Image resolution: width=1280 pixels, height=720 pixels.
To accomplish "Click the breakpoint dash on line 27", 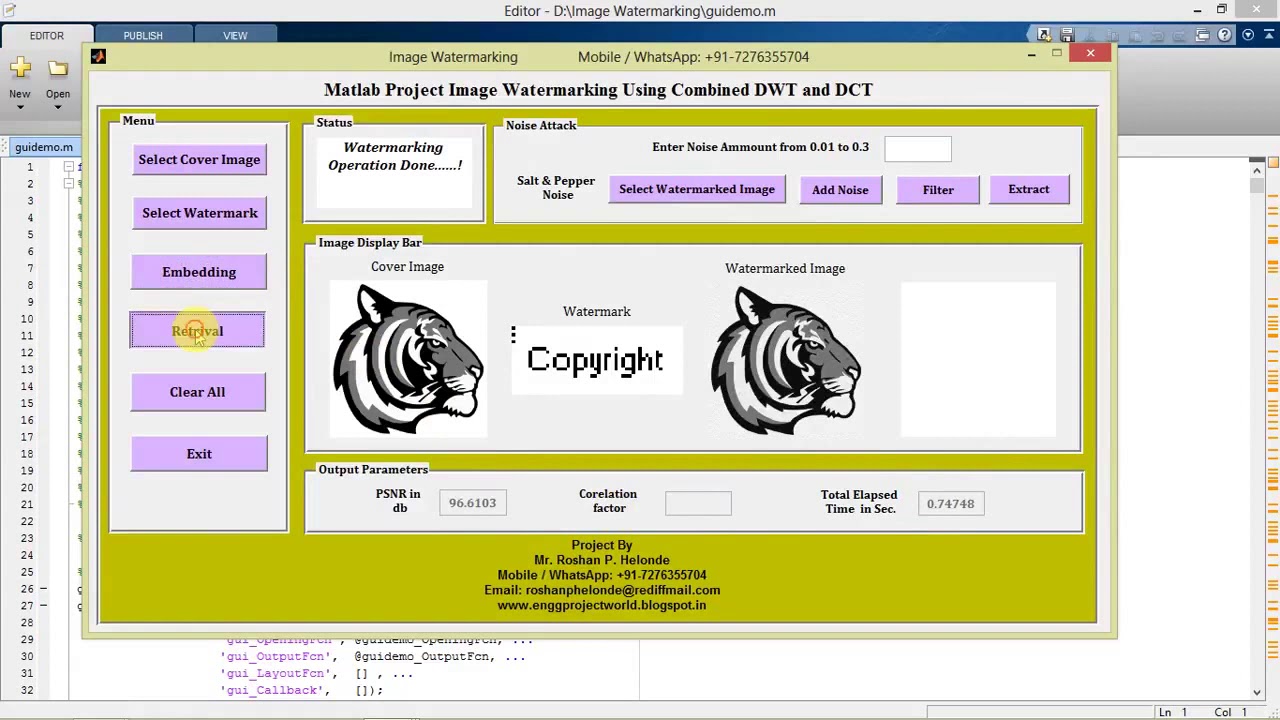I will point(43,606).
